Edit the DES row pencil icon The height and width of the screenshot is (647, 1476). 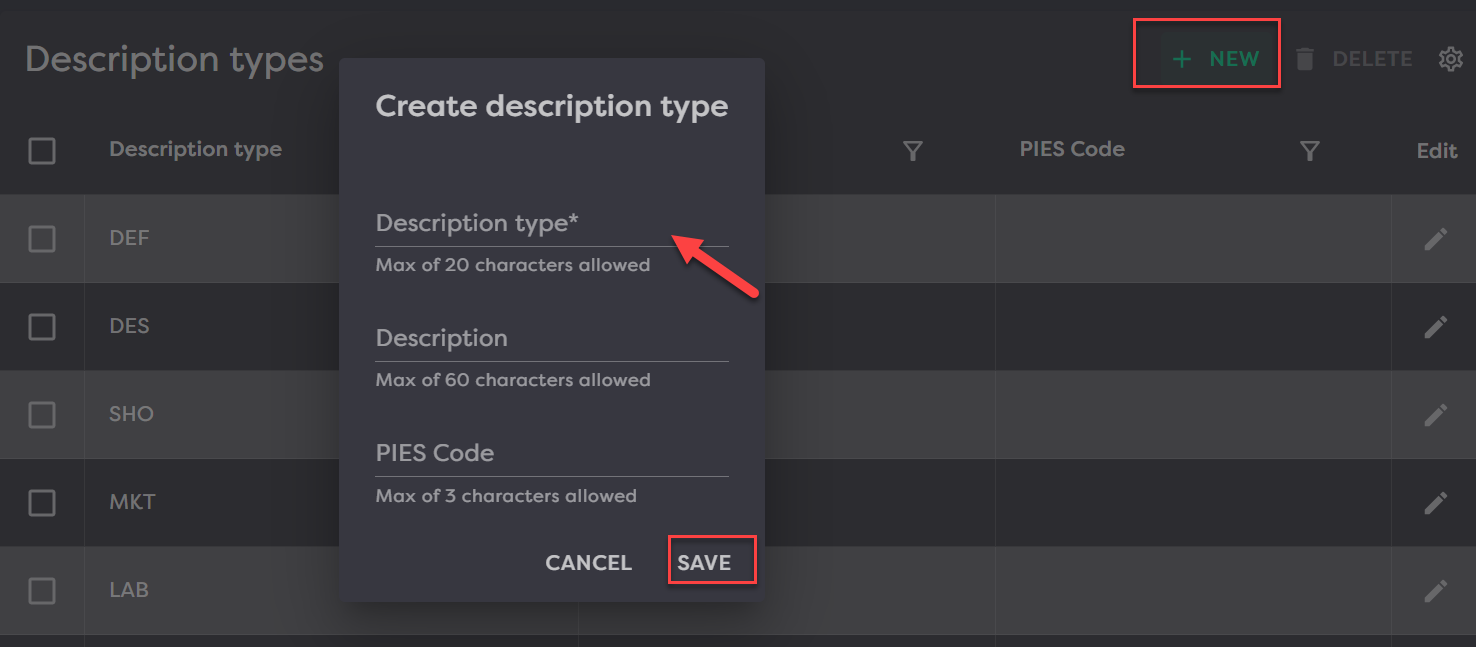point(1435,327)
